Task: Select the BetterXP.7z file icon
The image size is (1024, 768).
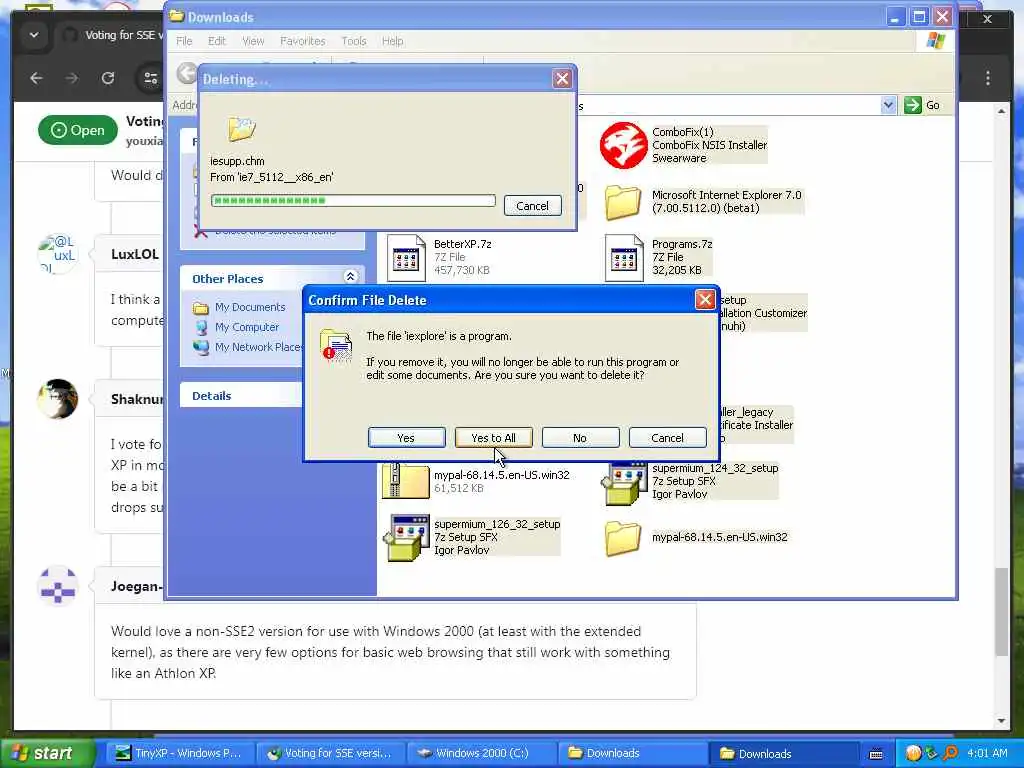Action: (x=406, y=257)
